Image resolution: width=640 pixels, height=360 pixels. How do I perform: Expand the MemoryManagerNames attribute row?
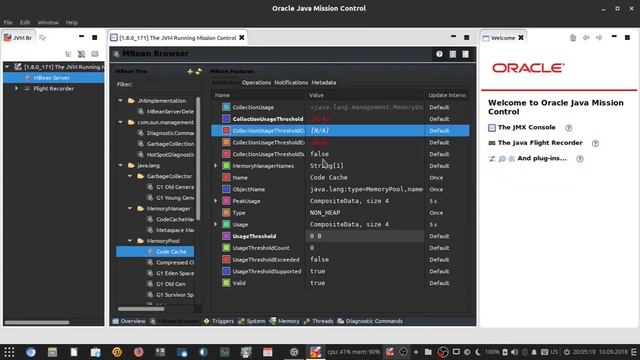(x=216, y=166)
